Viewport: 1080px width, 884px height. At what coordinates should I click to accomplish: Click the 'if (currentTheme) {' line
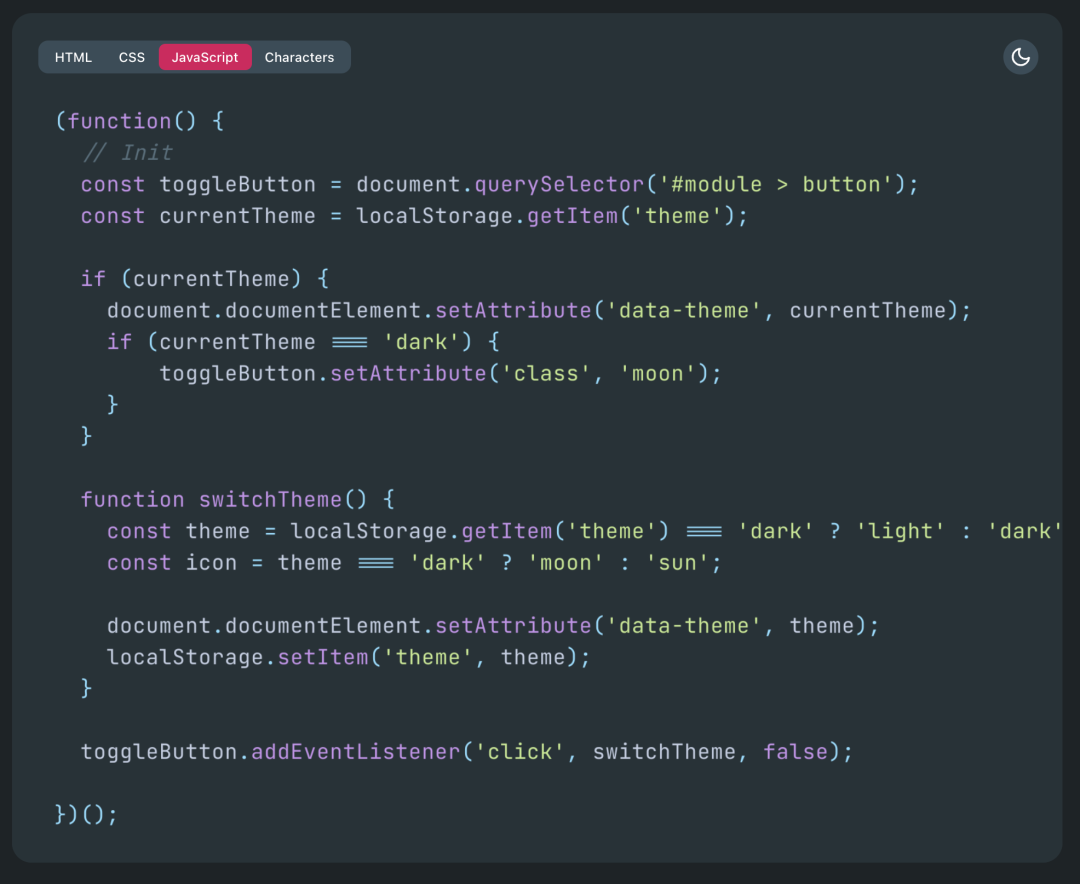(x=205, y=279)
